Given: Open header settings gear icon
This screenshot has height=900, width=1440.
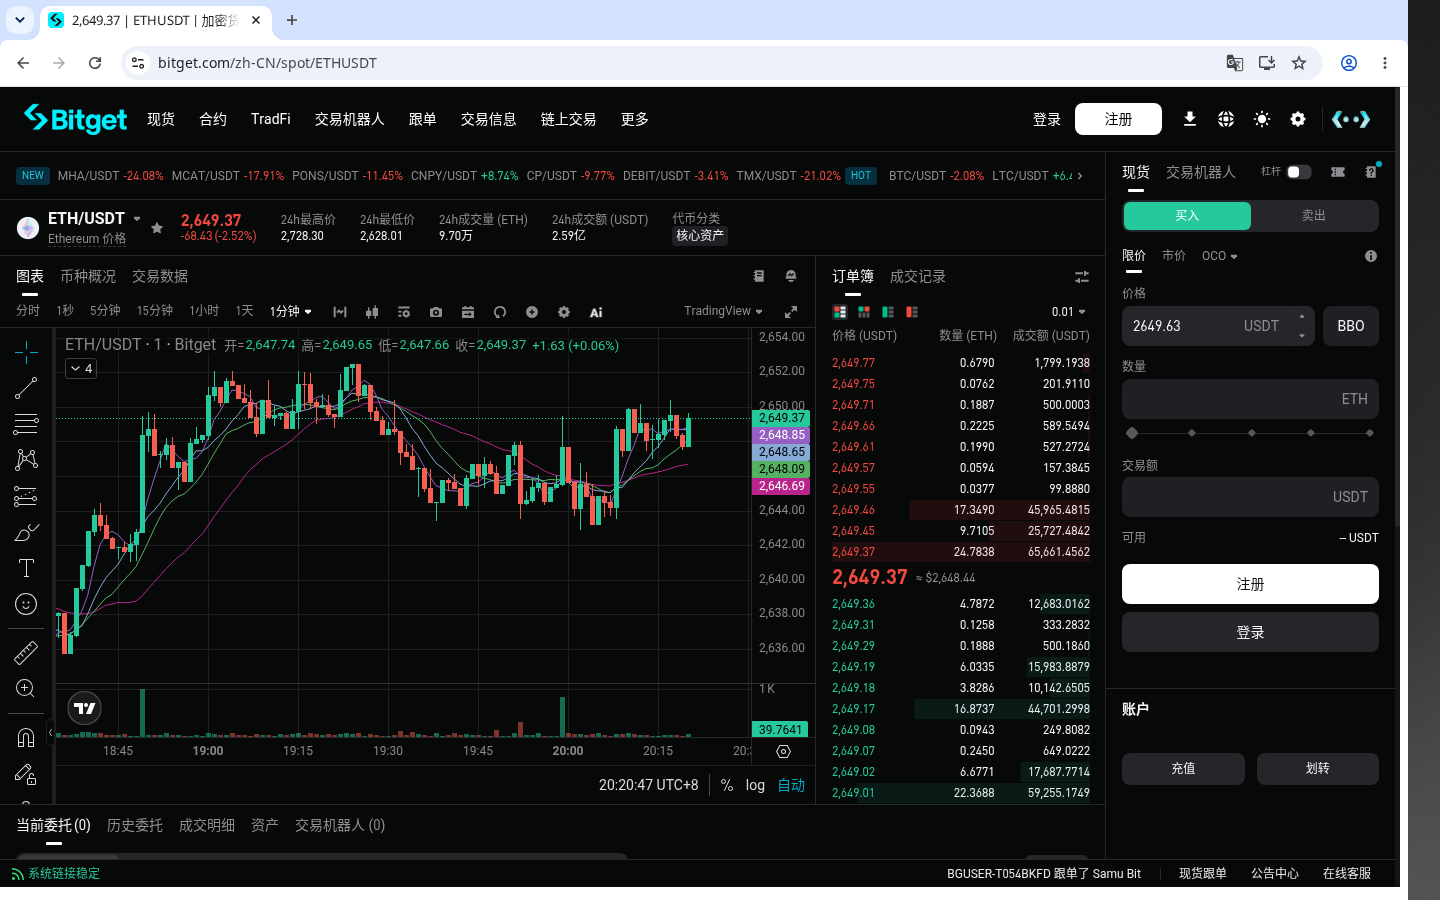Looking at the screenshot, I should click(1298, 119).
